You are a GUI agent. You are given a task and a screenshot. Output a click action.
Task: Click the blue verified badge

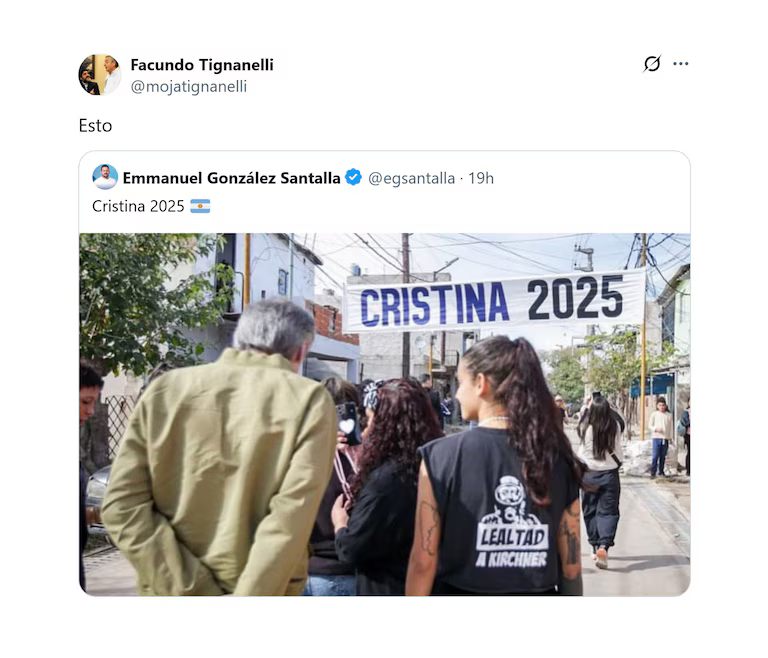(353, 178)
